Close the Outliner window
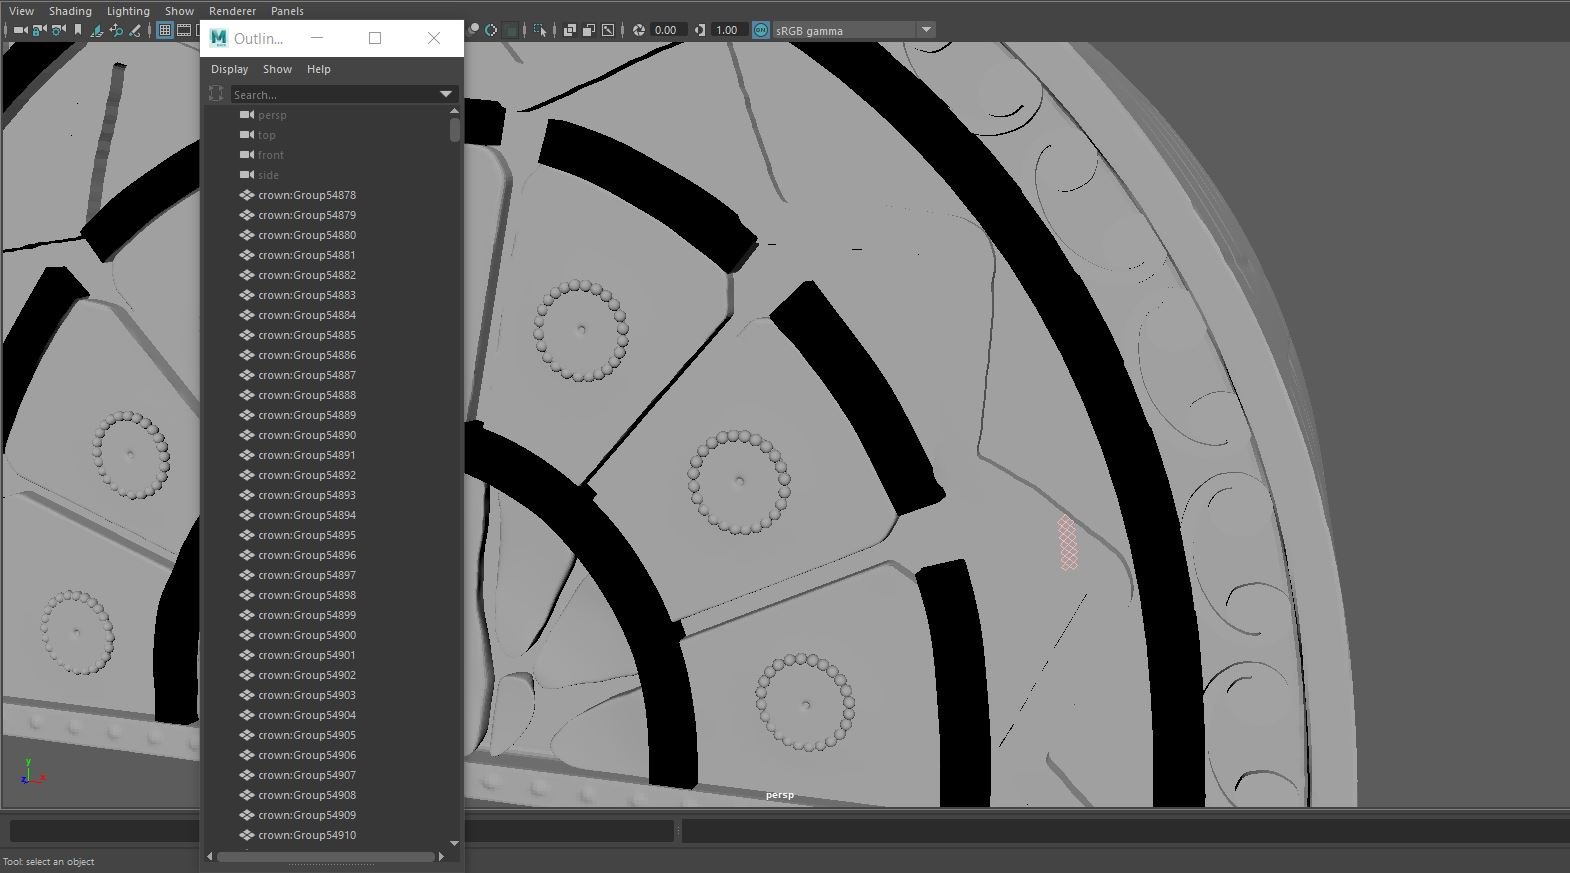The height and width of the screenshot is (873, 1570). pyautogui.click(x=434, y=38)
